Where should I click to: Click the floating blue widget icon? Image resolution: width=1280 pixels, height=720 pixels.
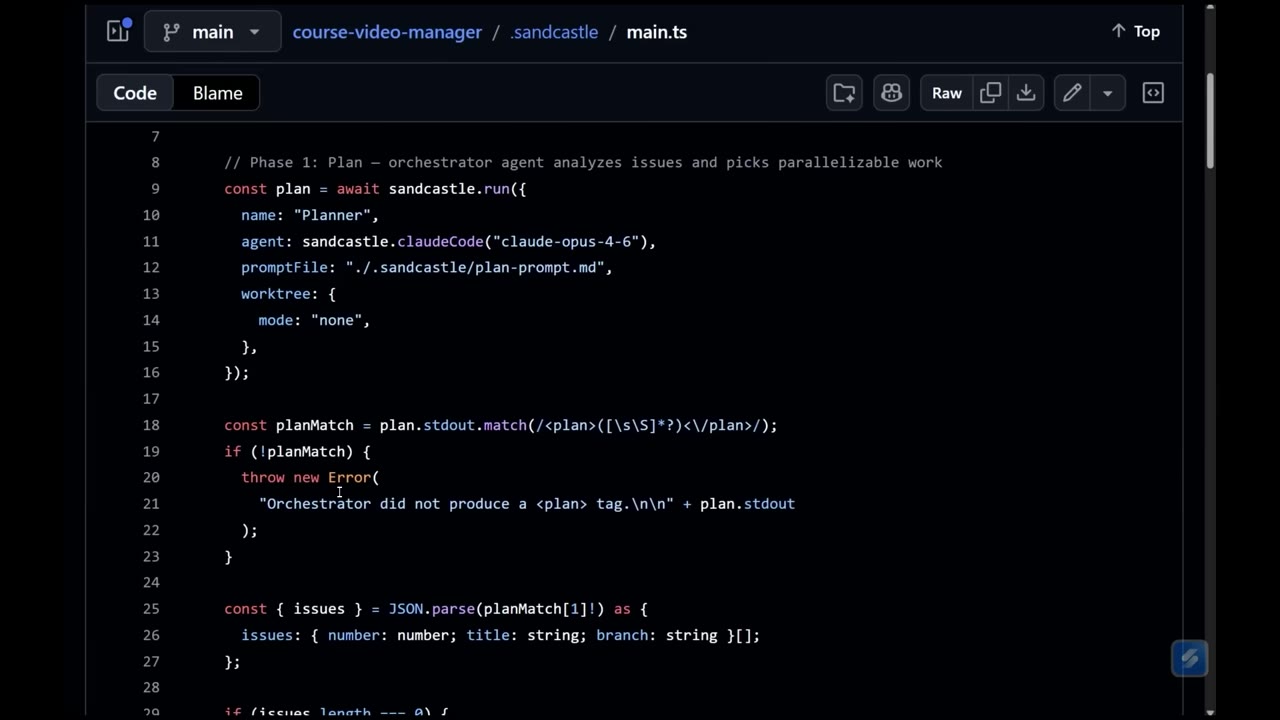pyautogui.click(x=1189, y=659)
